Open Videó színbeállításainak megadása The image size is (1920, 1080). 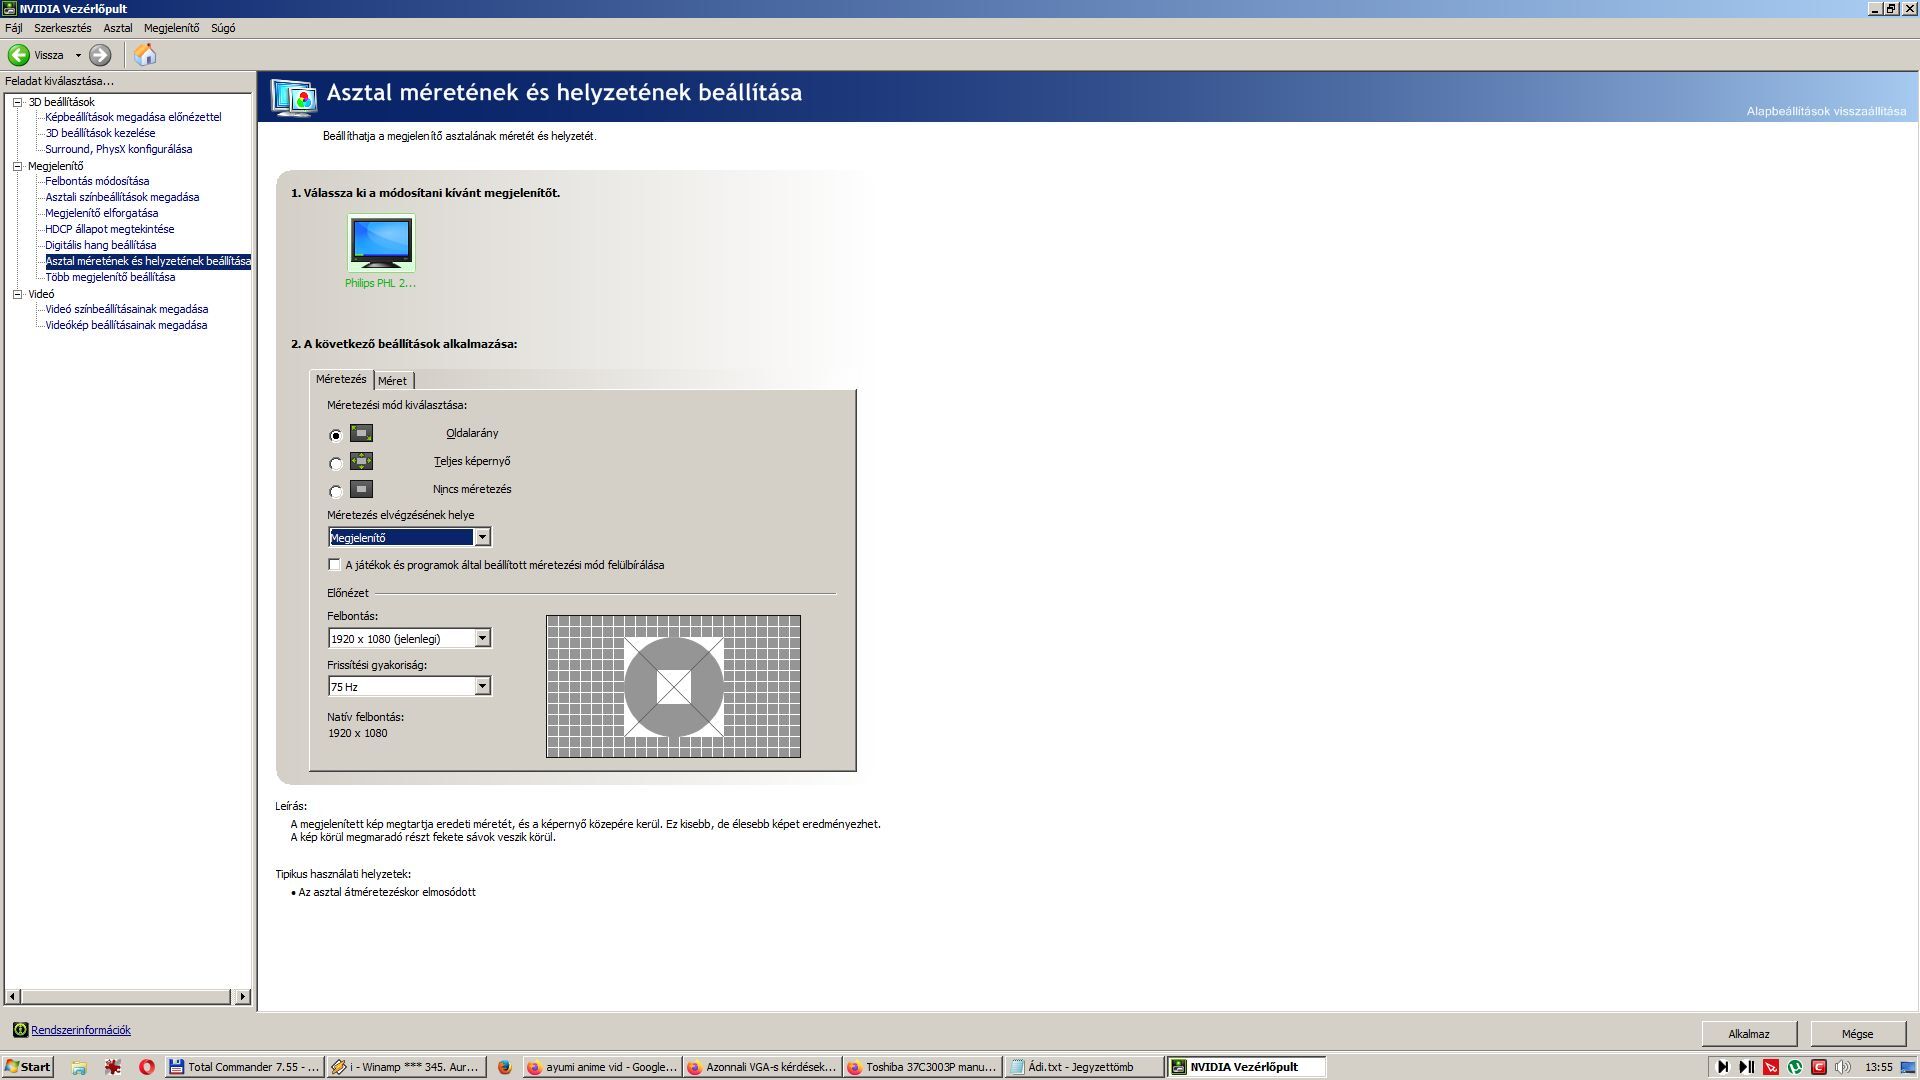tap(127, 309)
